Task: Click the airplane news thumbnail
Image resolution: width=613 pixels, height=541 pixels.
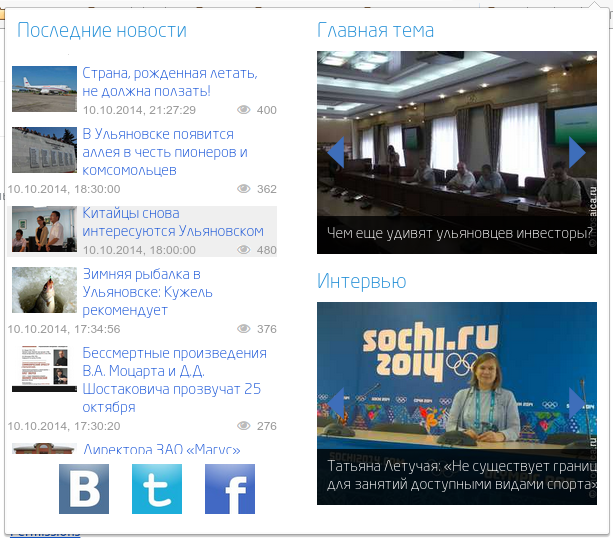Action: click(x=44, y=89)
